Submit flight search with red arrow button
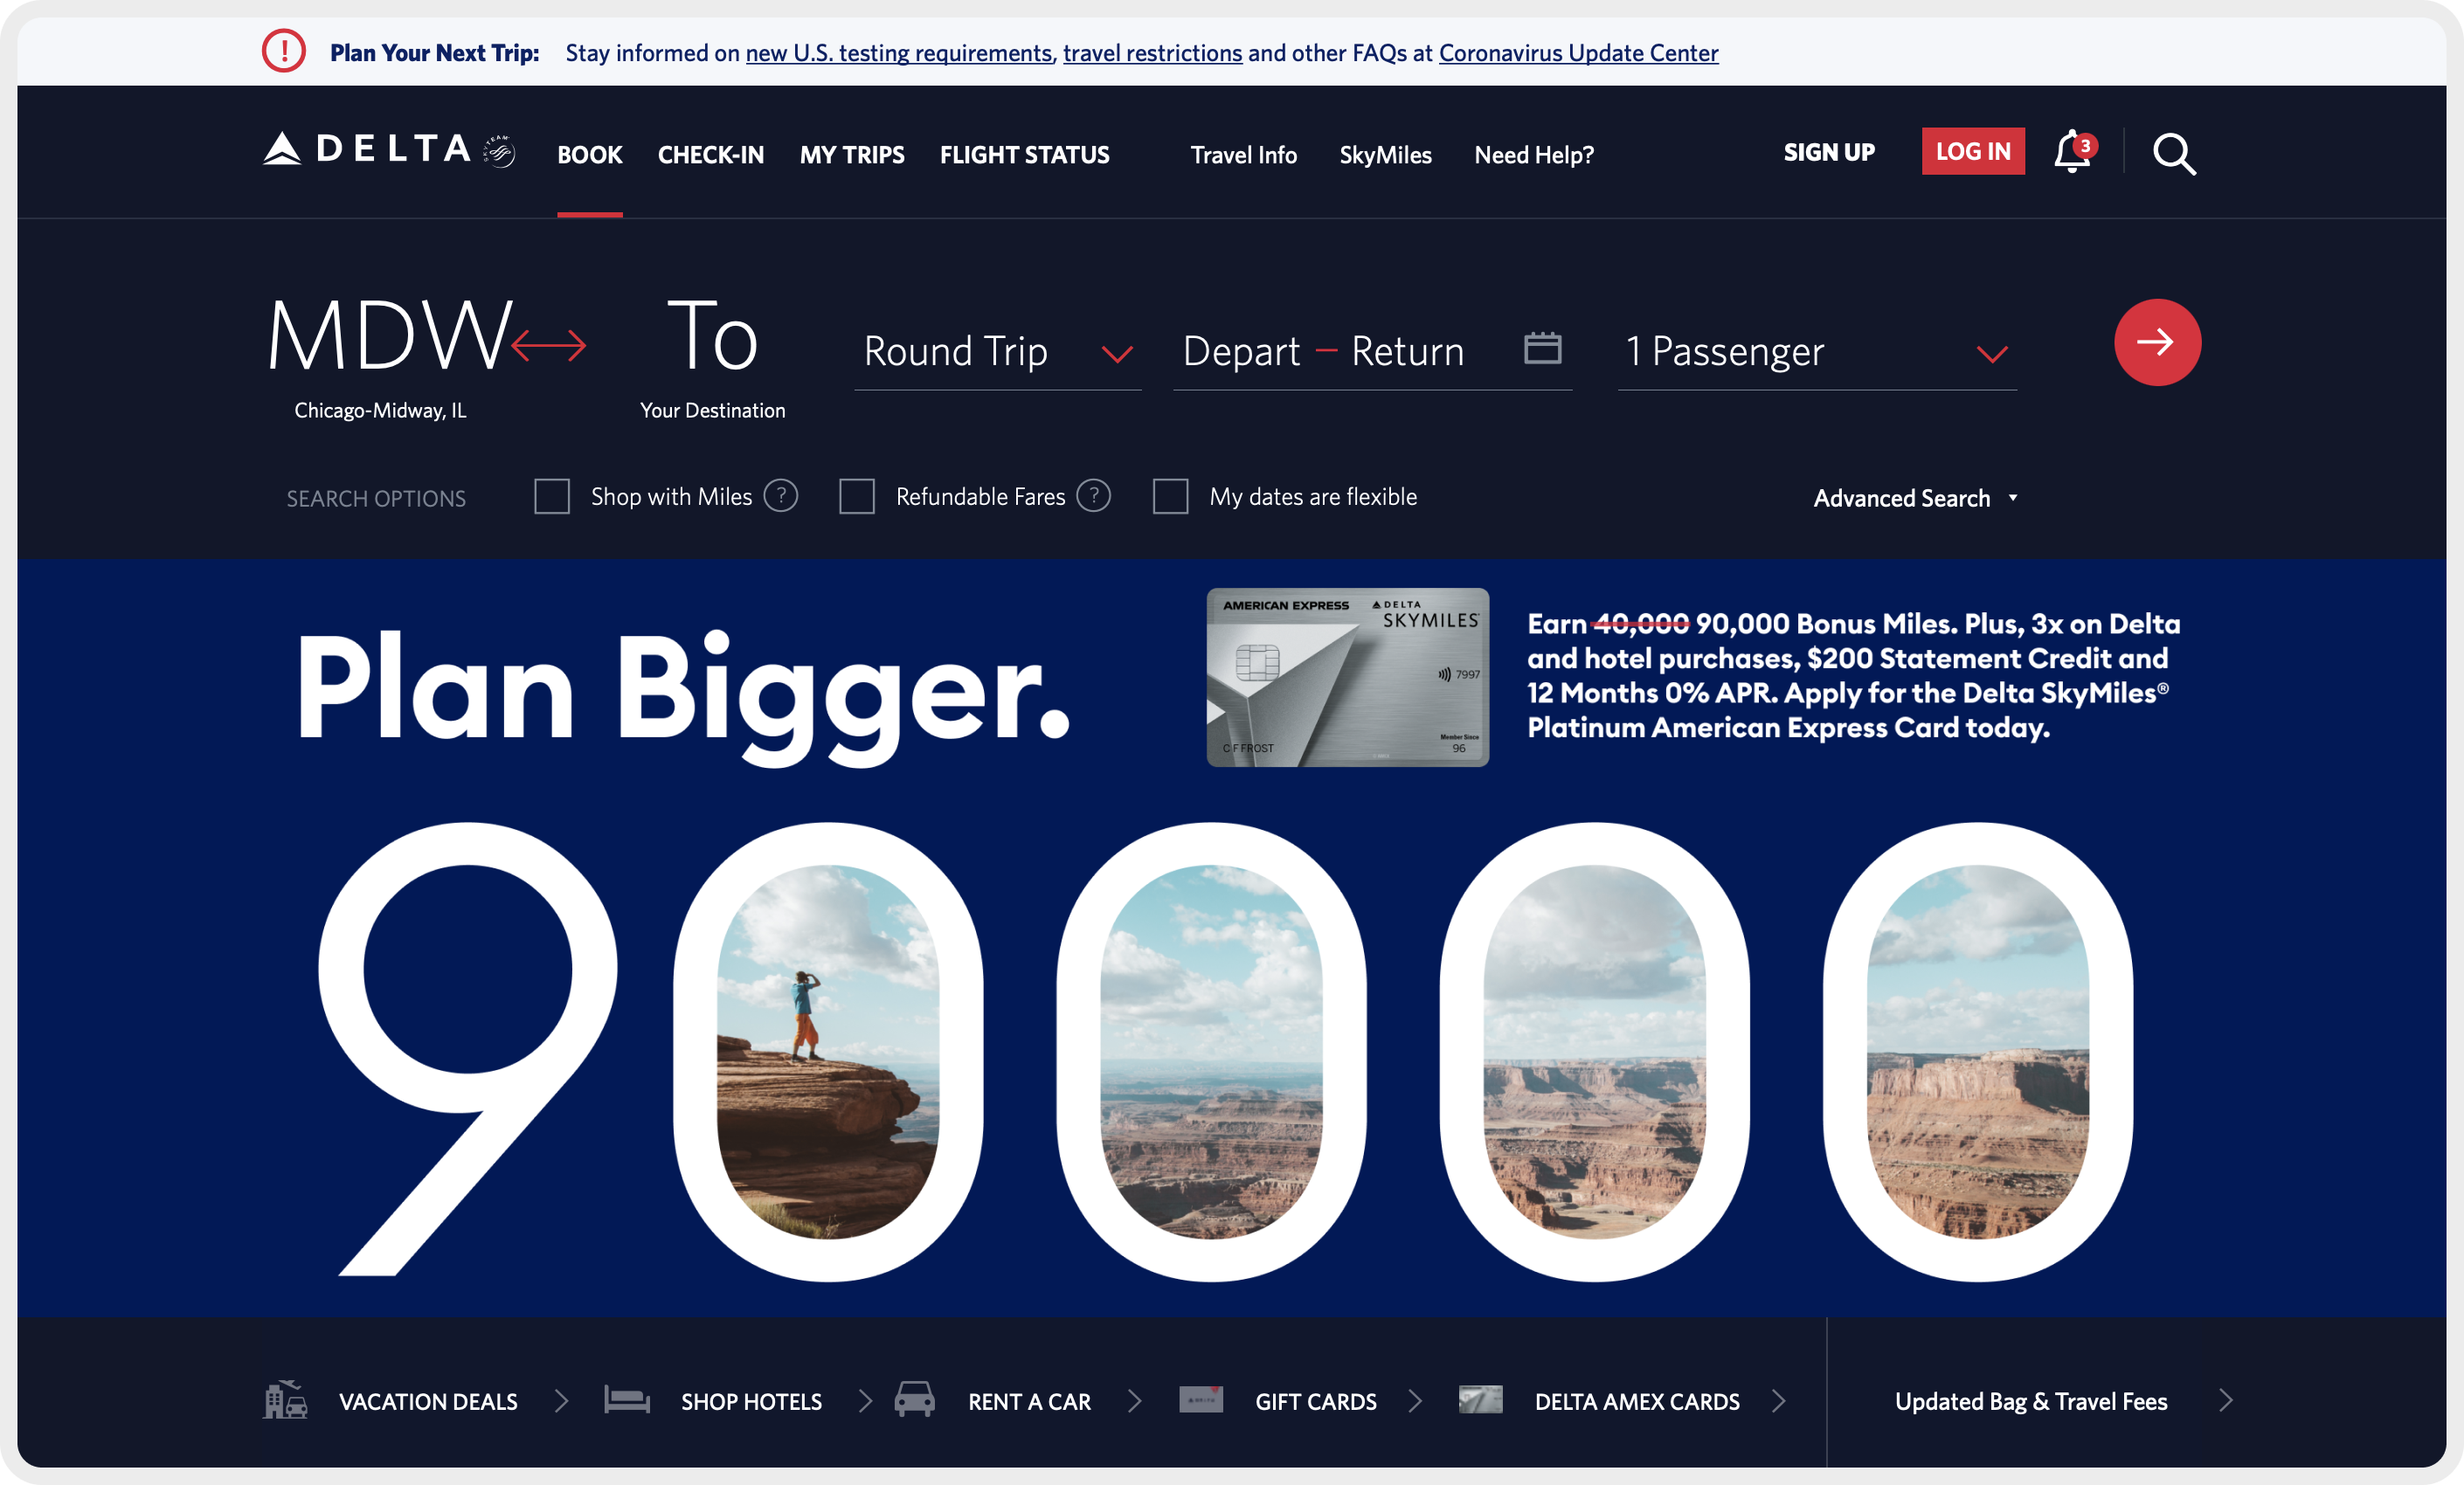This screenshot has height=1485, width=2464. click(2157, 342)
